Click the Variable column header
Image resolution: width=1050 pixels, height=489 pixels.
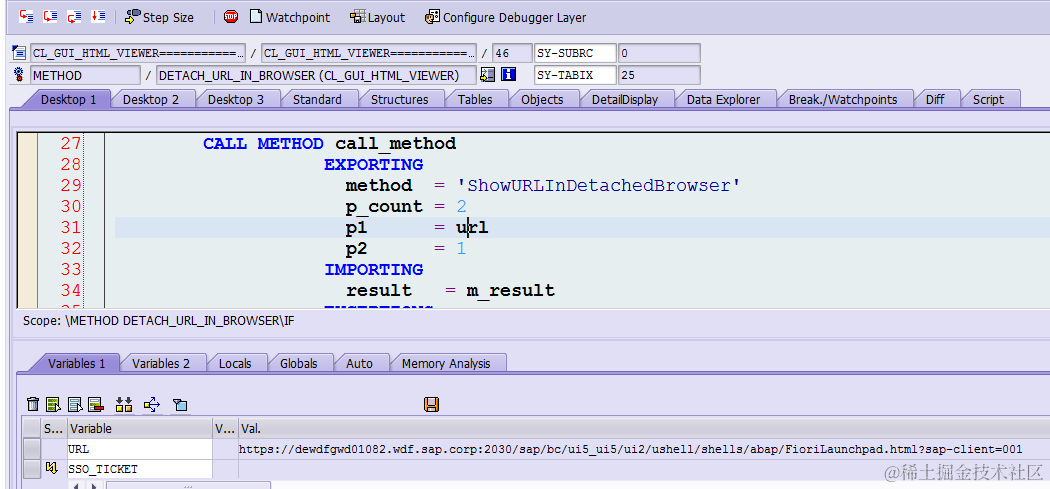[x=139, y=429]
